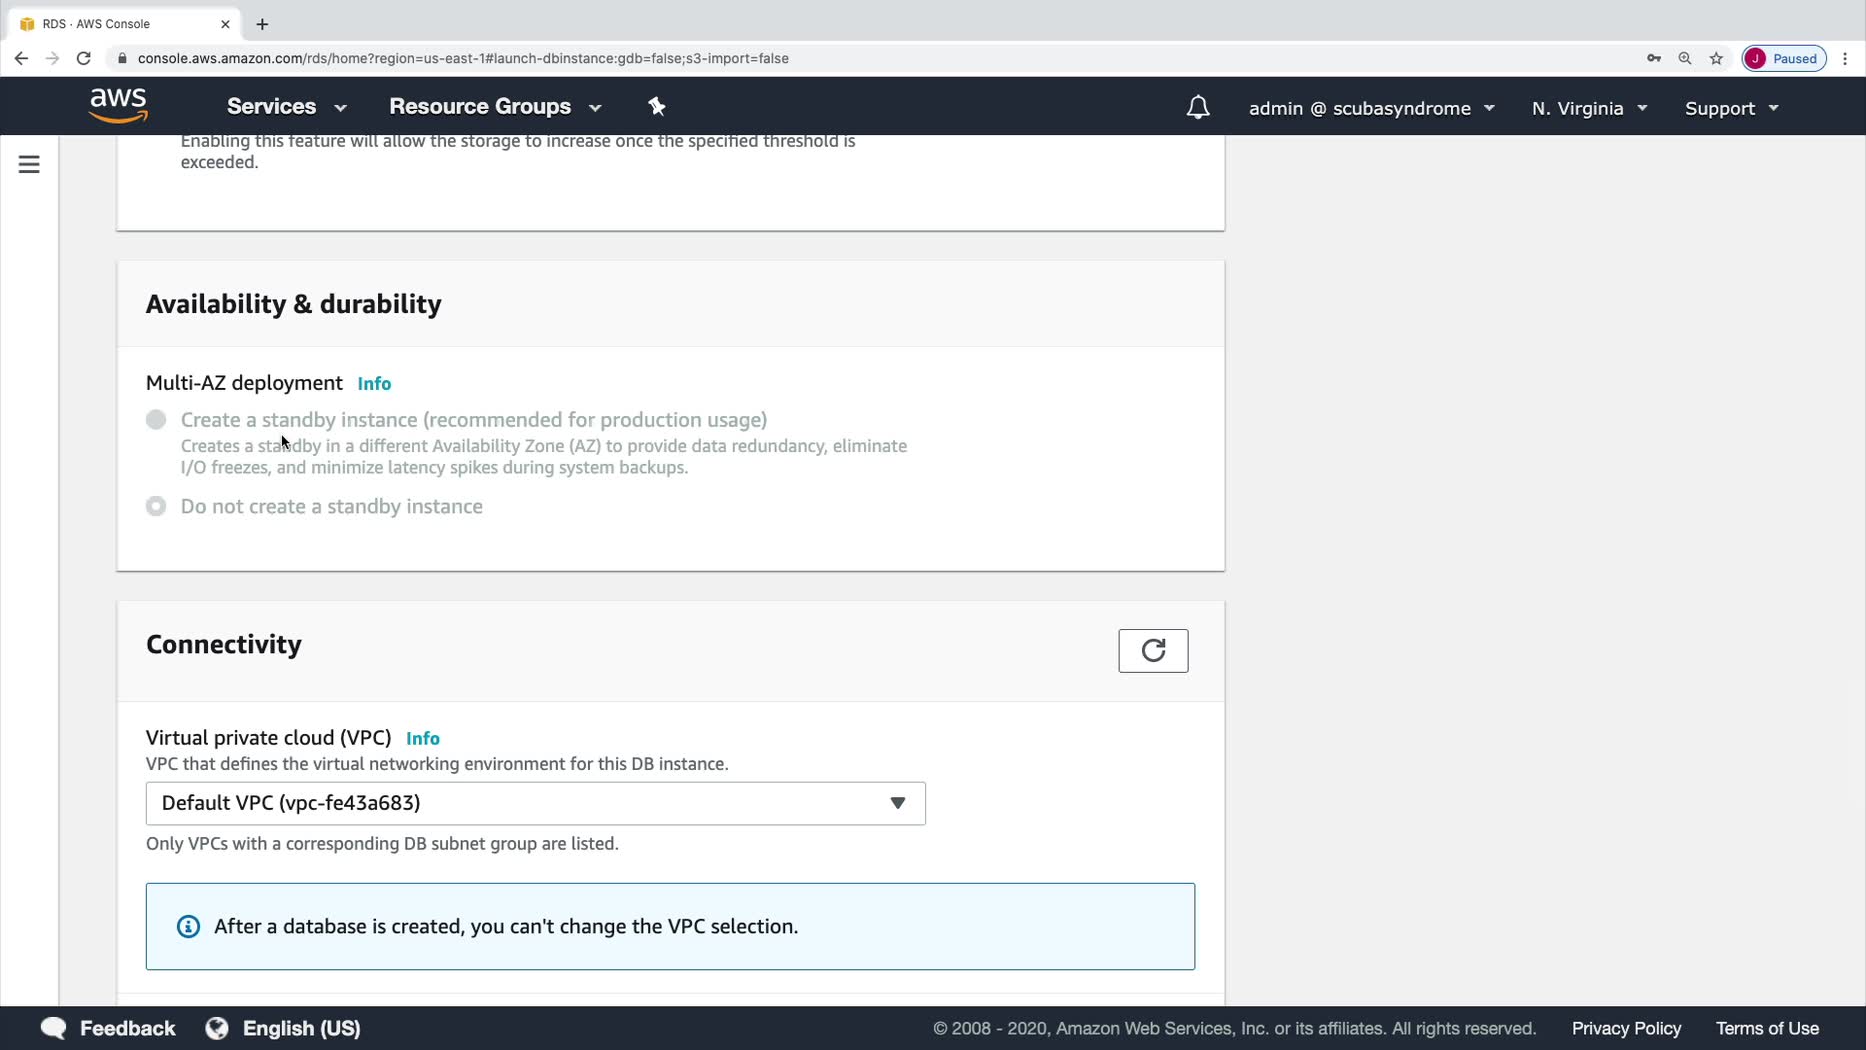Image resolution: width=1866 pixels, height=1050 pixels.
Task: Open Info link for Multi-AZ deployment
Action: [x=374, y=384]
